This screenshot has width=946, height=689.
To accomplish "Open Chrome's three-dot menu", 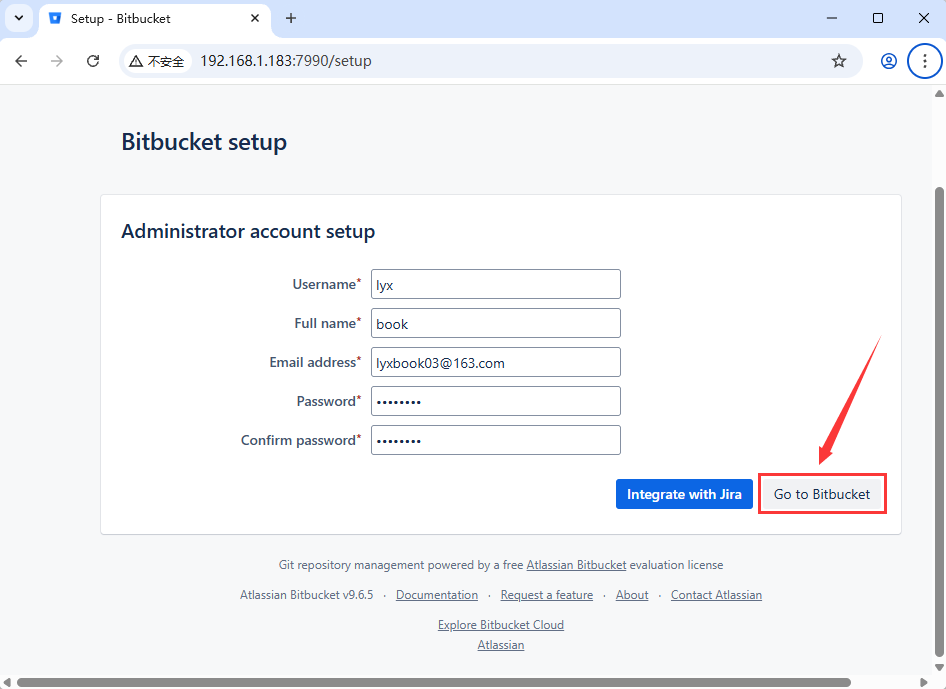I will pos(924,60).
